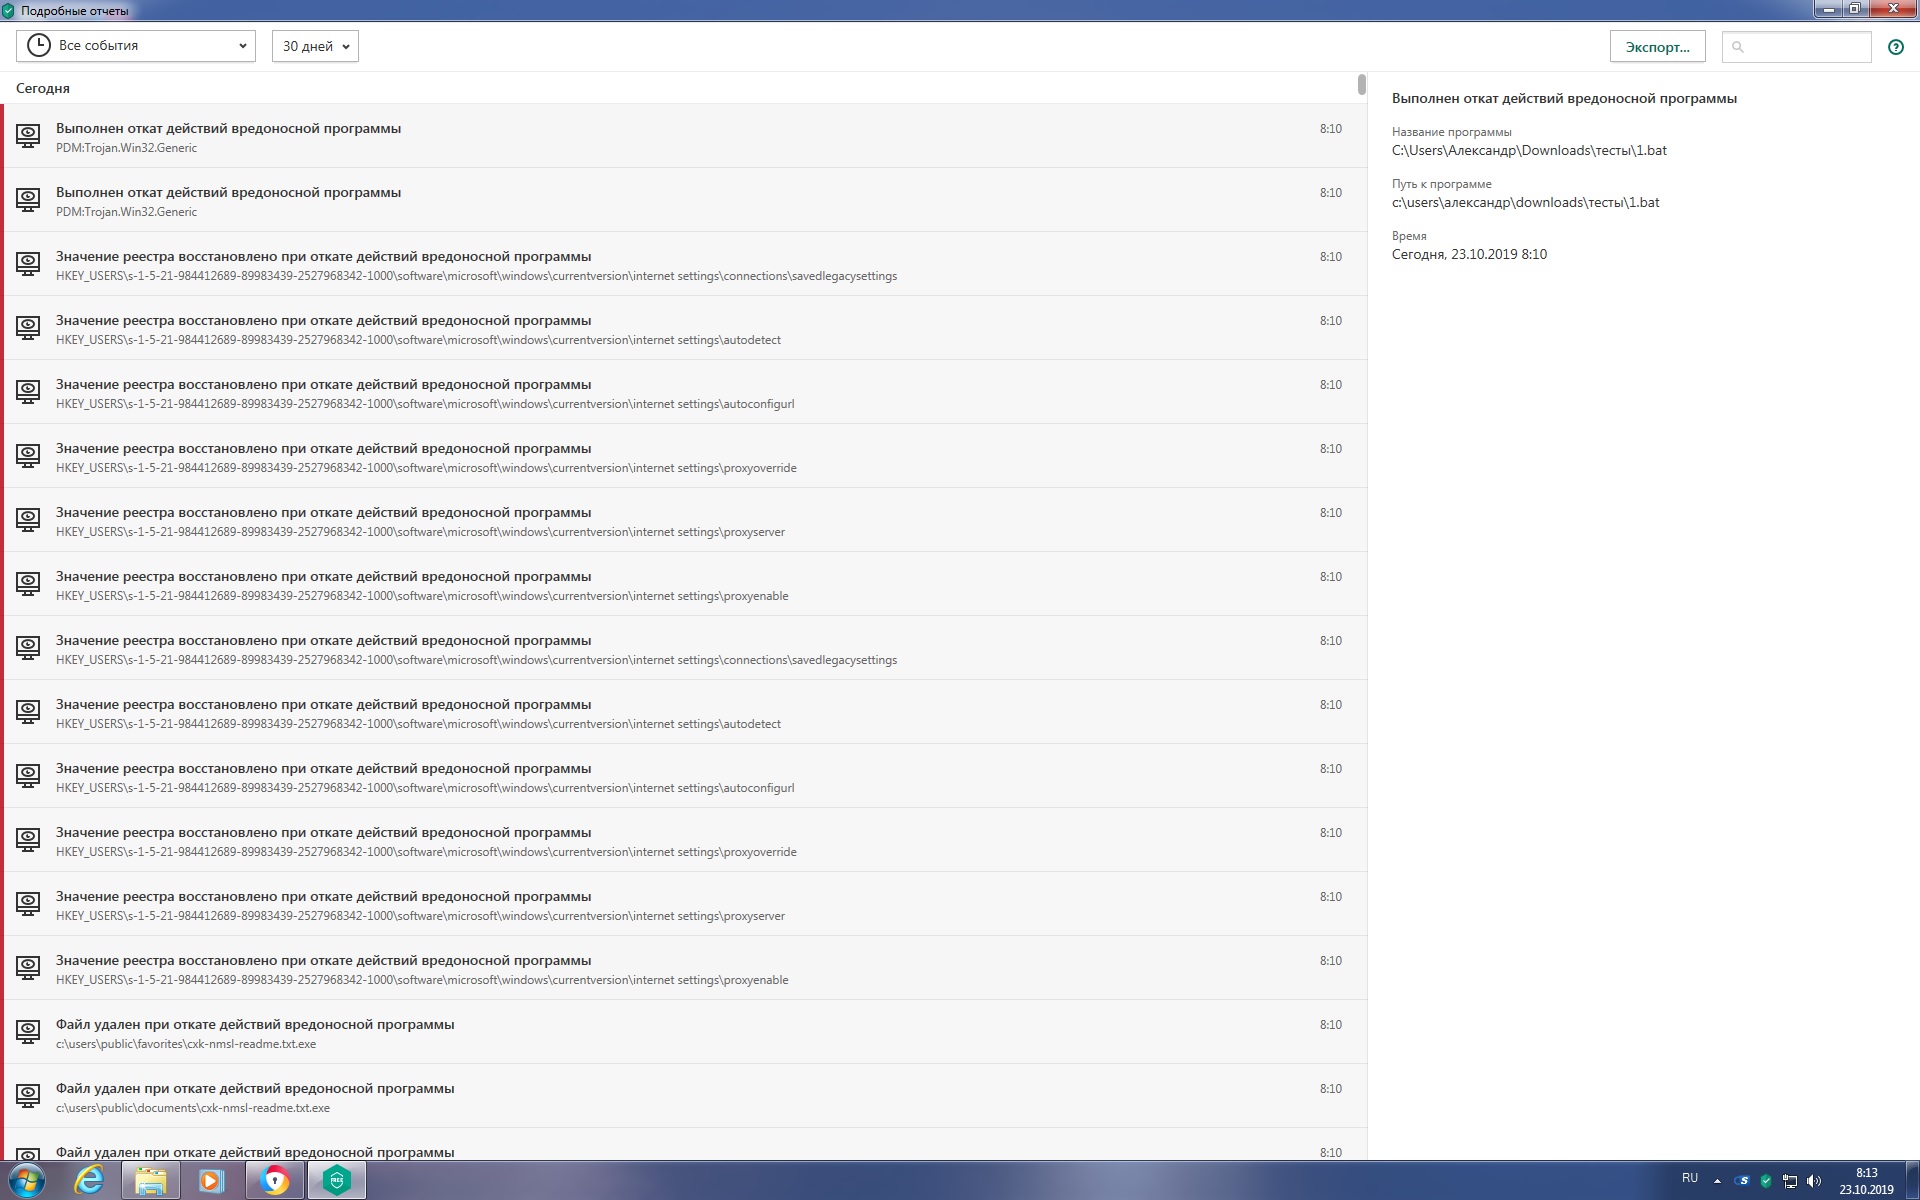The image size is (1920, 1200).
Task: Select file deleted event cxk-nmsl-readme in favorites
Action: pyautogui.click(x=255, y=1033)
